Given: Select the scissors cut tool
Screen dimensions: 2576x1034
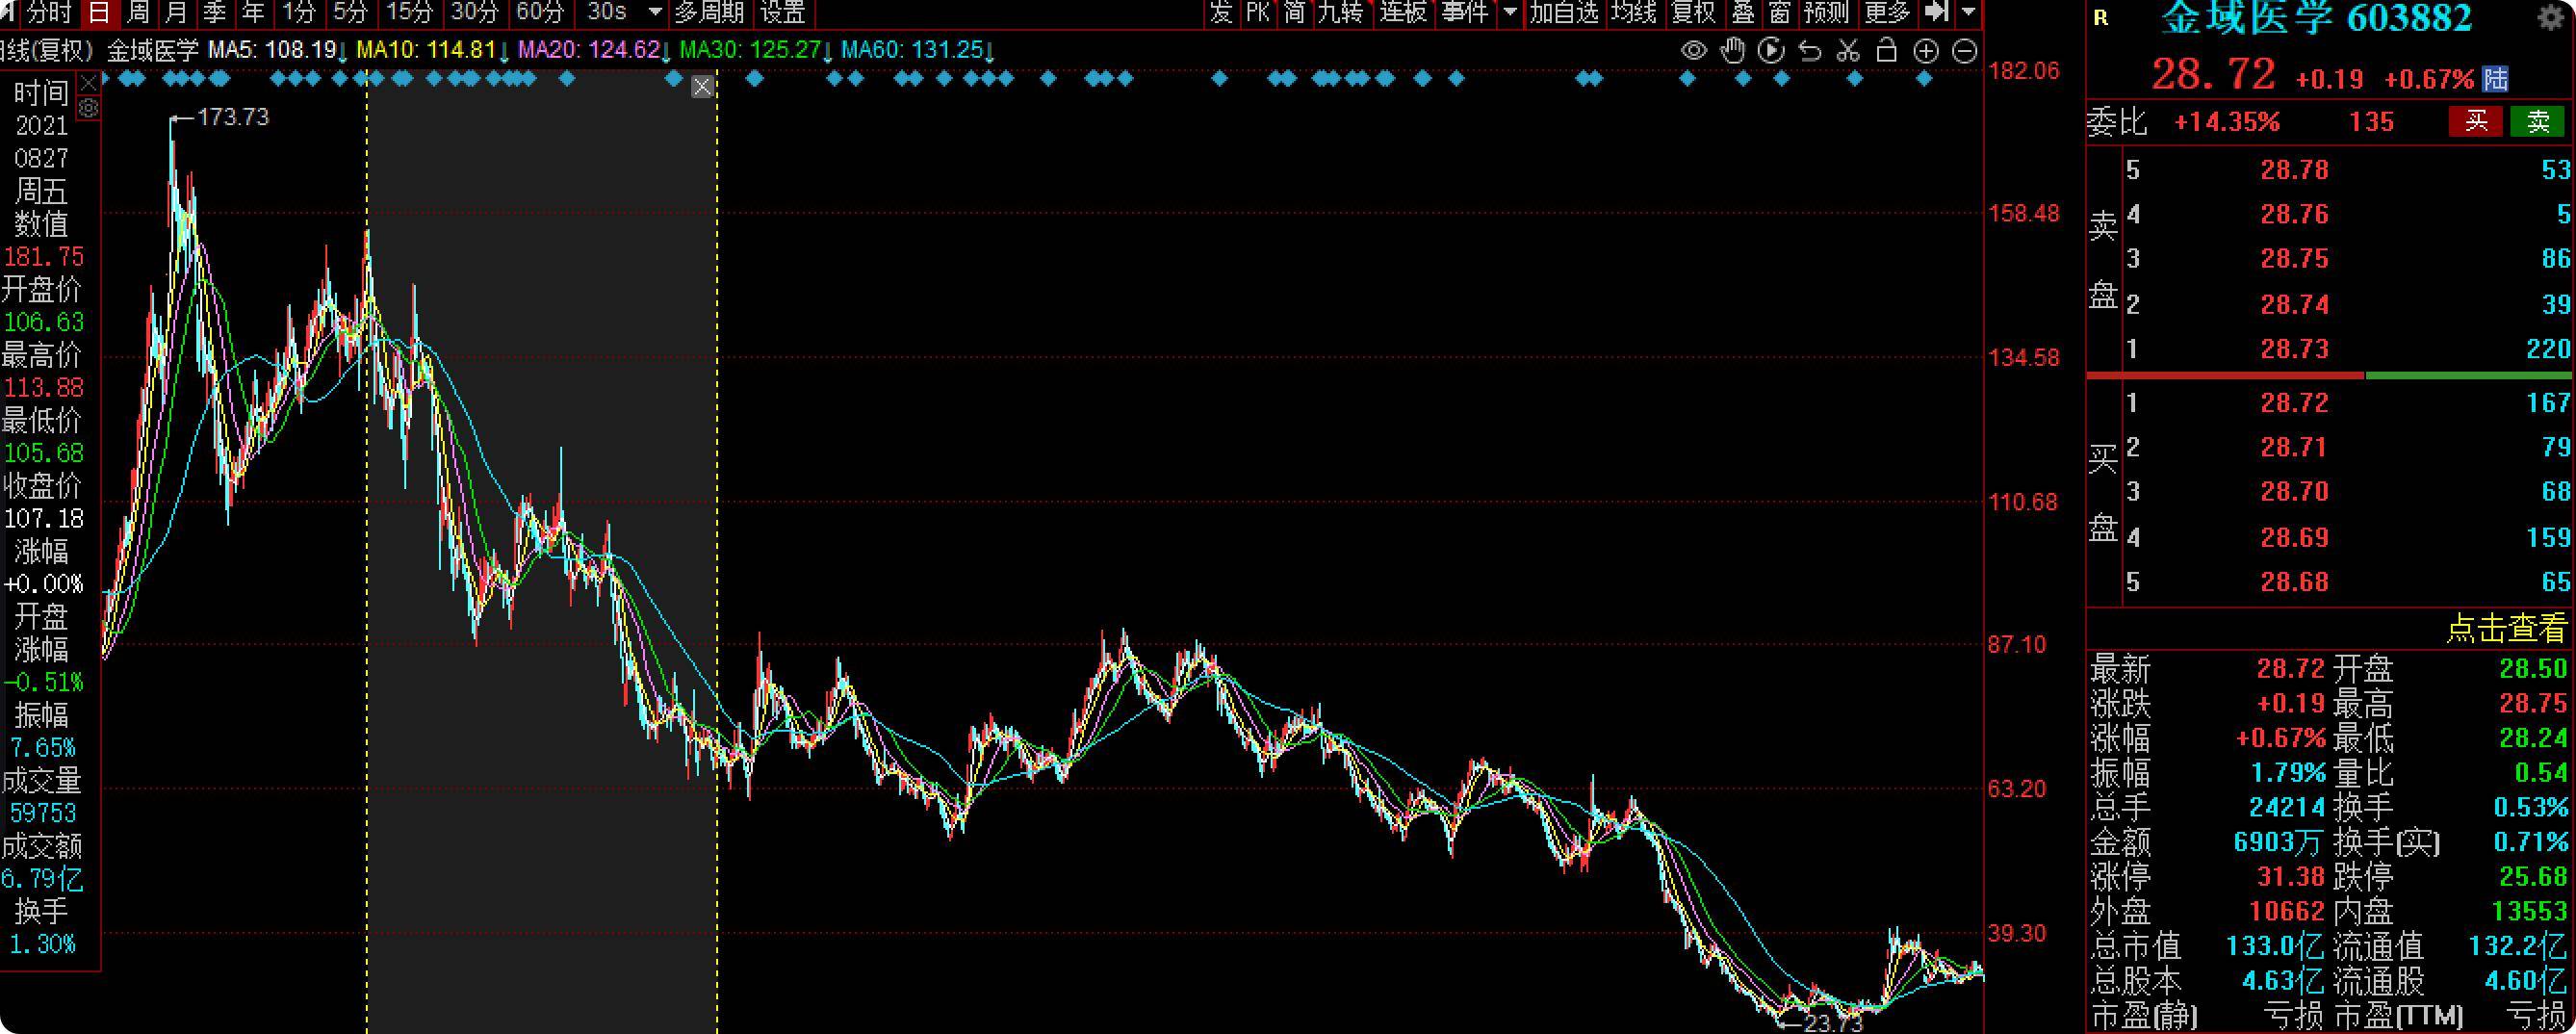Looking at the screenshot, I should [1848, 50].
